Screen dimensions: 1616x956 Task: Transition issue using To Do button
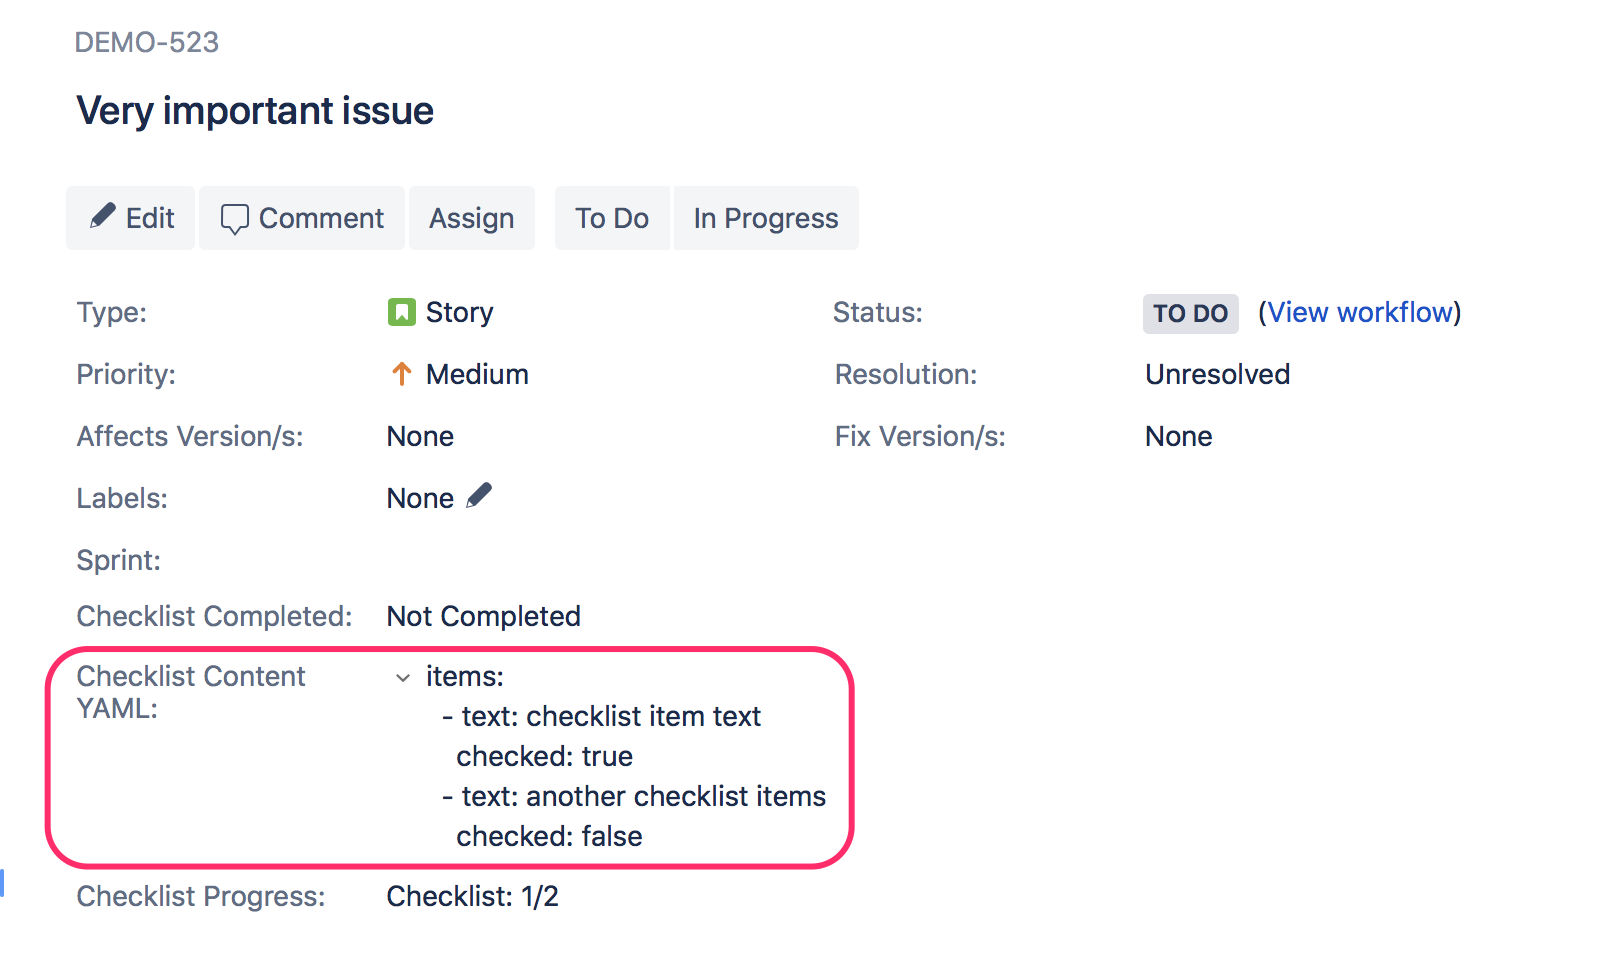point(611,218)
